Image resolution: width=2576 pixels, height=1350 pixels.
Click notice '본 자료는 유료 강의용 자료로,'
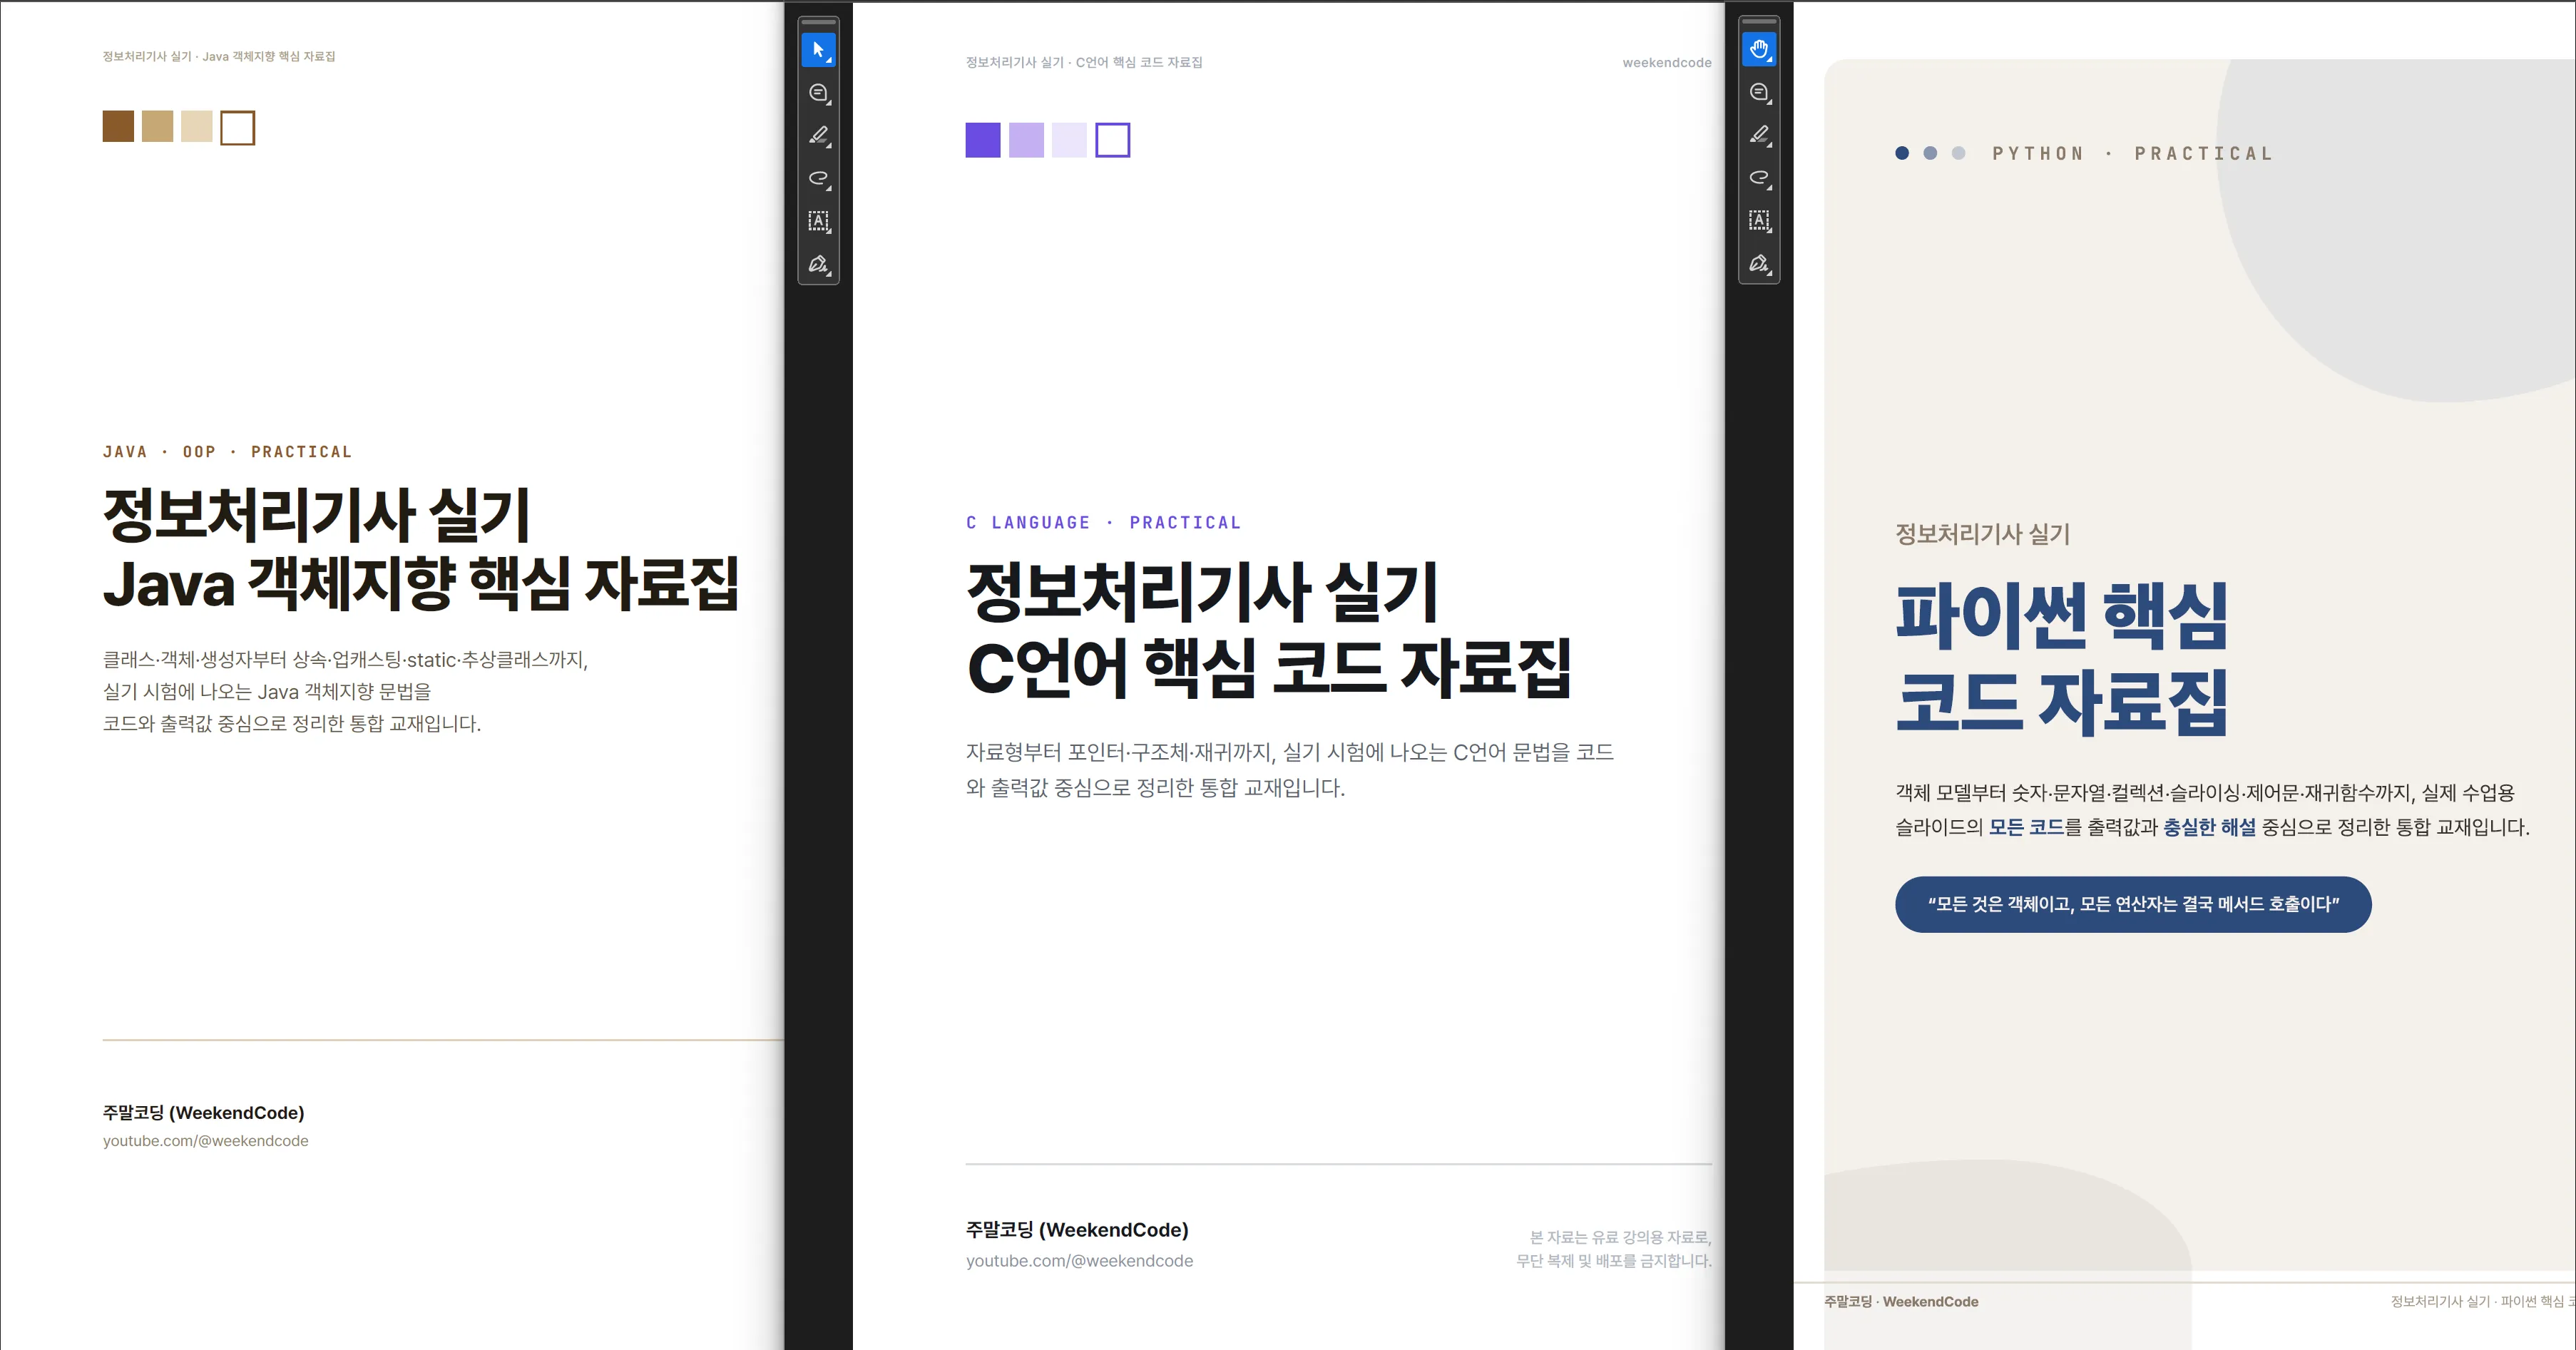click(x=1620, y=1238)
